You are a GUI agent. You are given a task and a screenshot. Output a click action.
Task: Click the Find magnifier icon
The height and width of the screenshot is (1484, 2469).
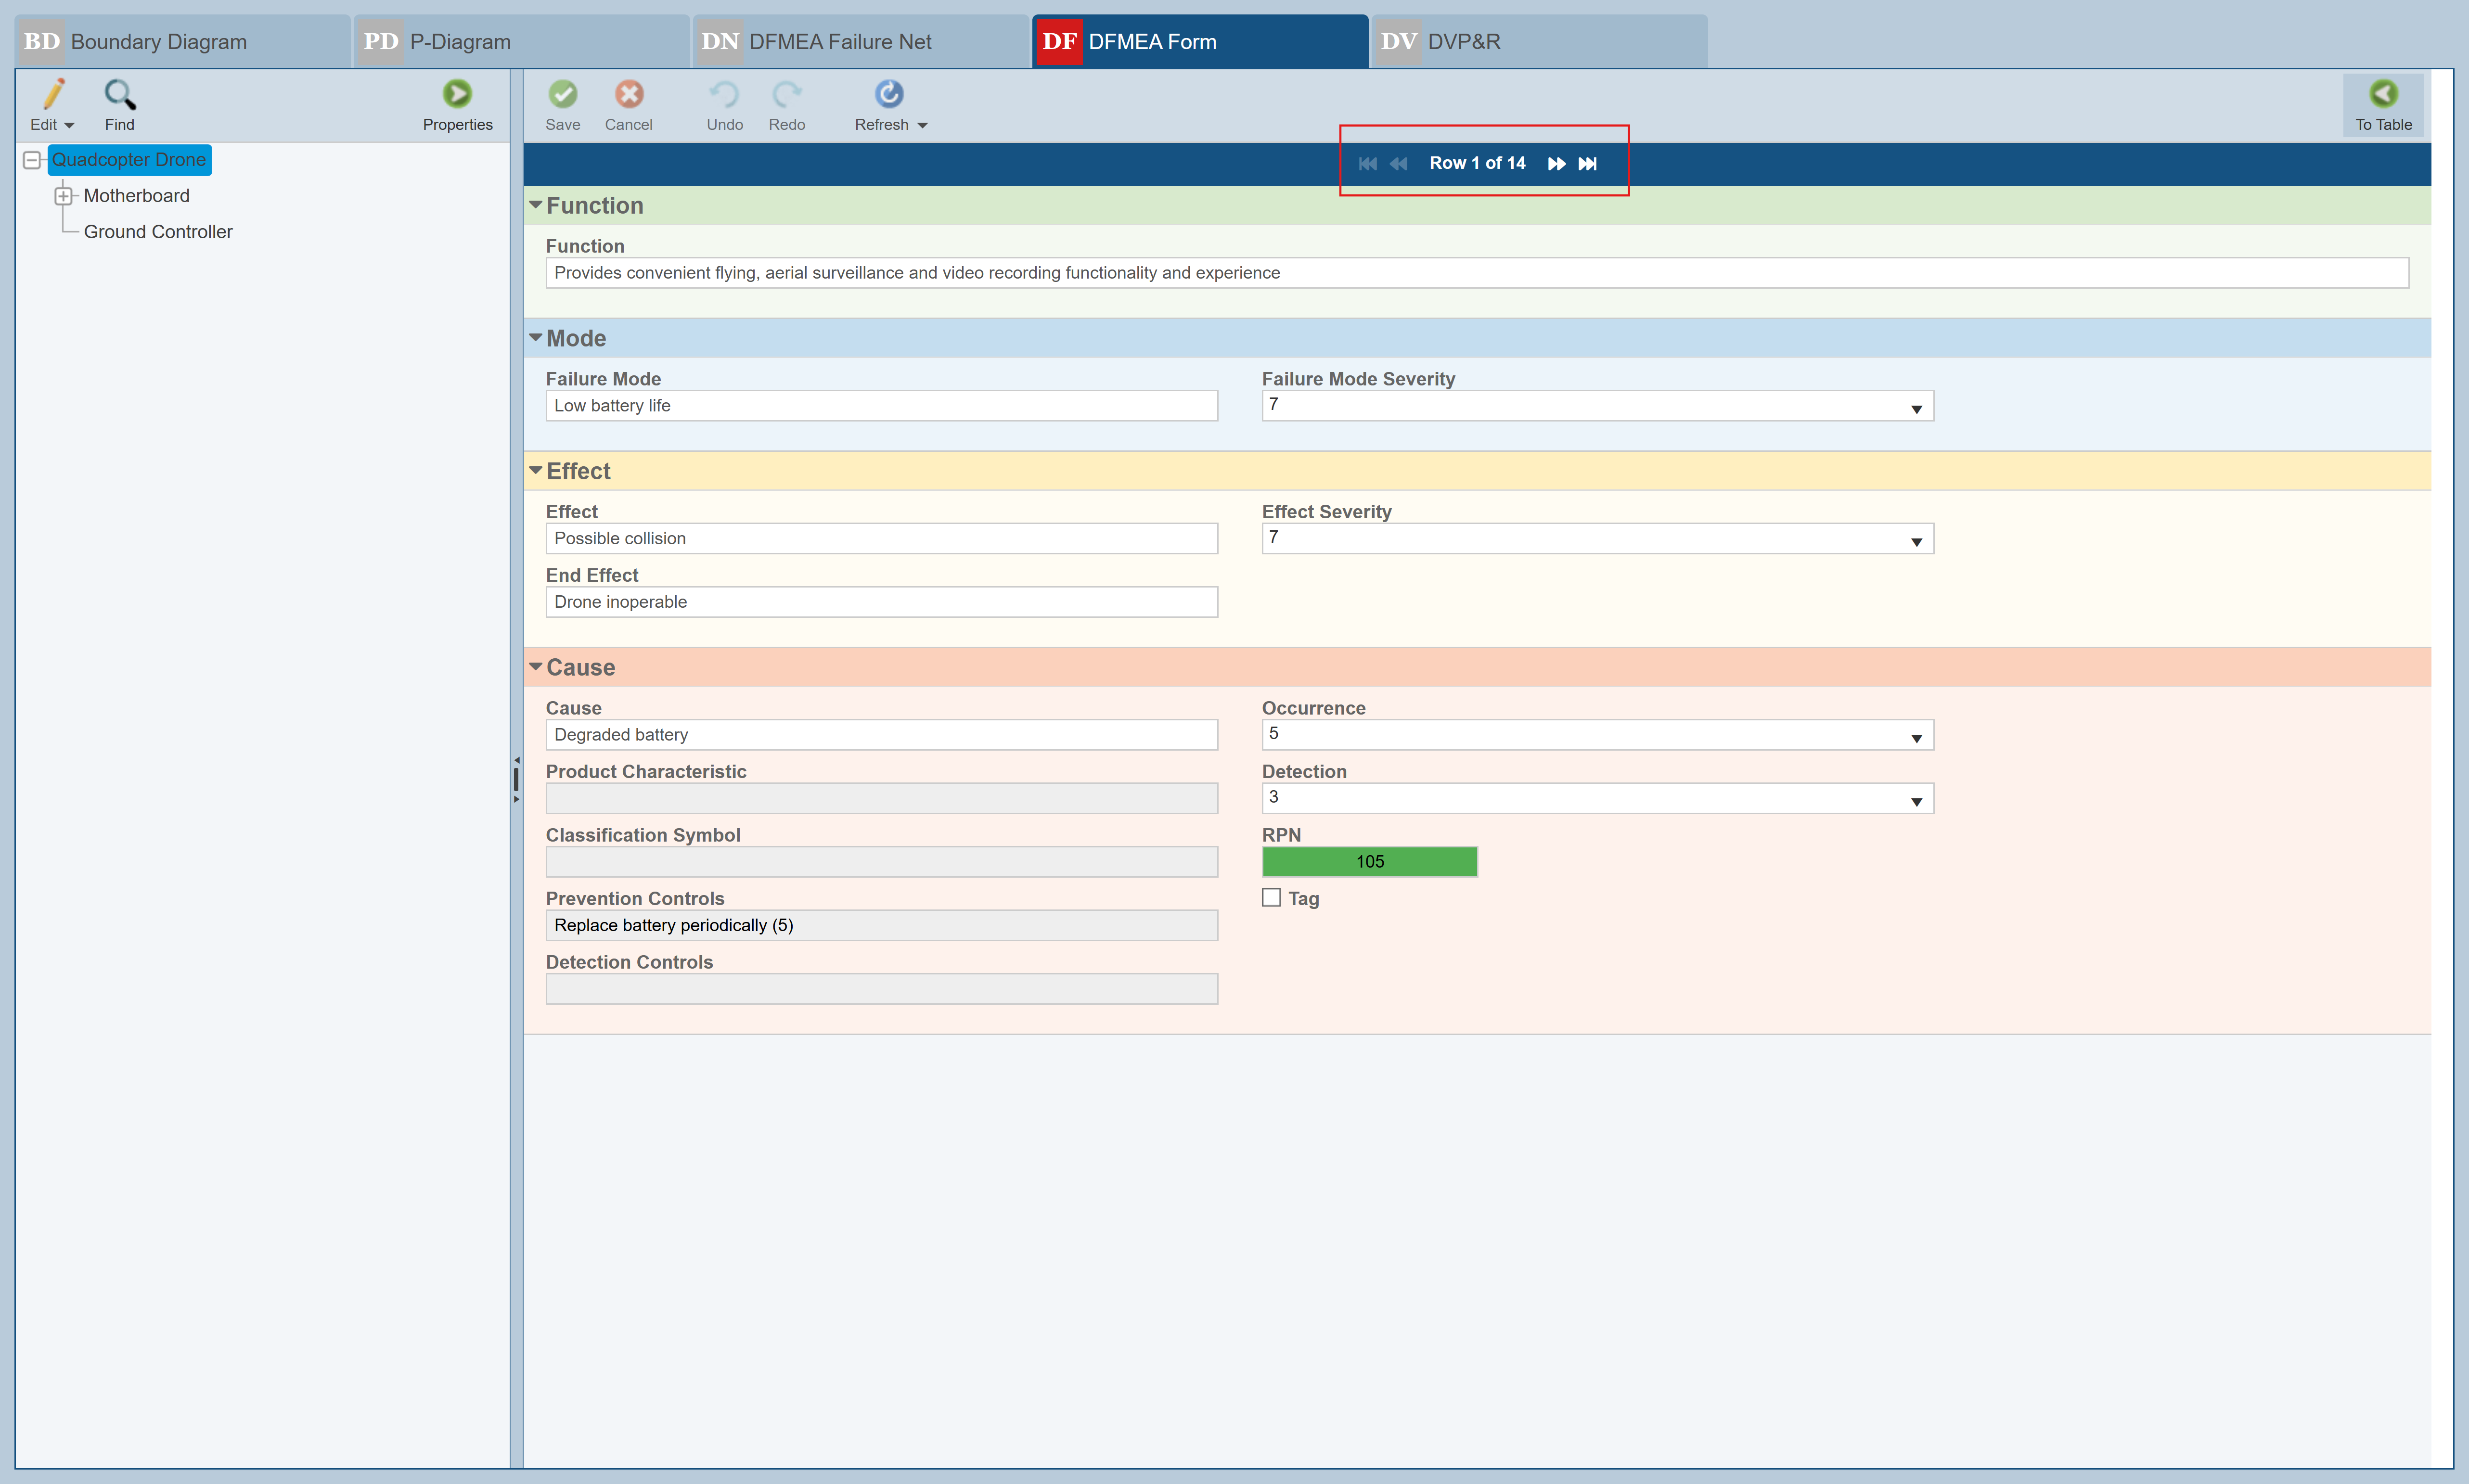coord(120,95)
